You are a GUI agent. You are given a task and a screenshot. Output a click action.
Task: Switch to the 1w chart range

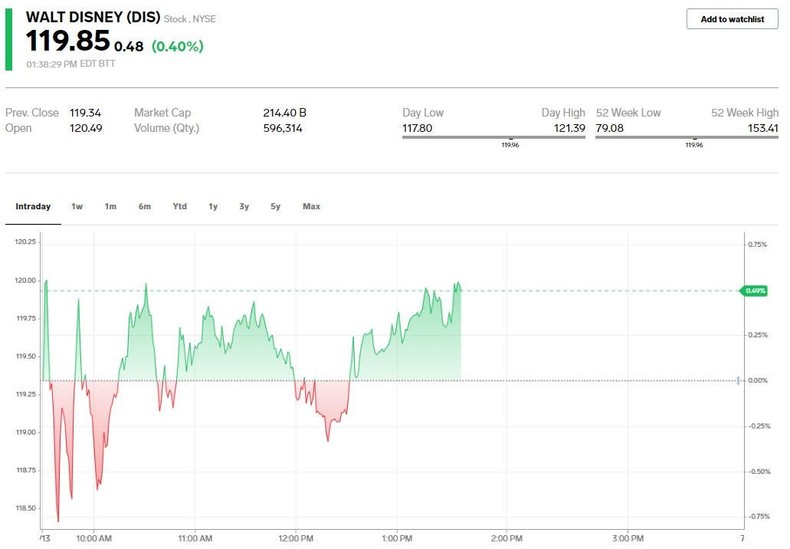pyautogui.click(x=77, y=207)
